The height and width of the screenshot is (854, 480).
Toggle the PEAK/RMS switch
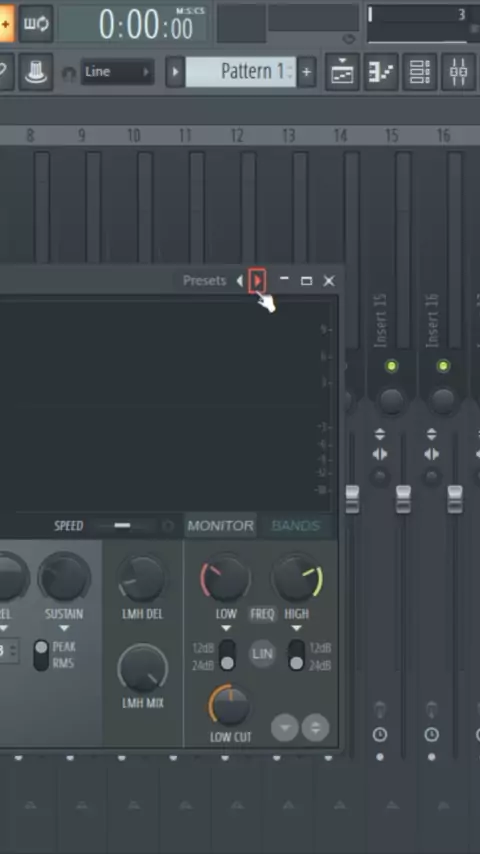(x=41, y=655)
